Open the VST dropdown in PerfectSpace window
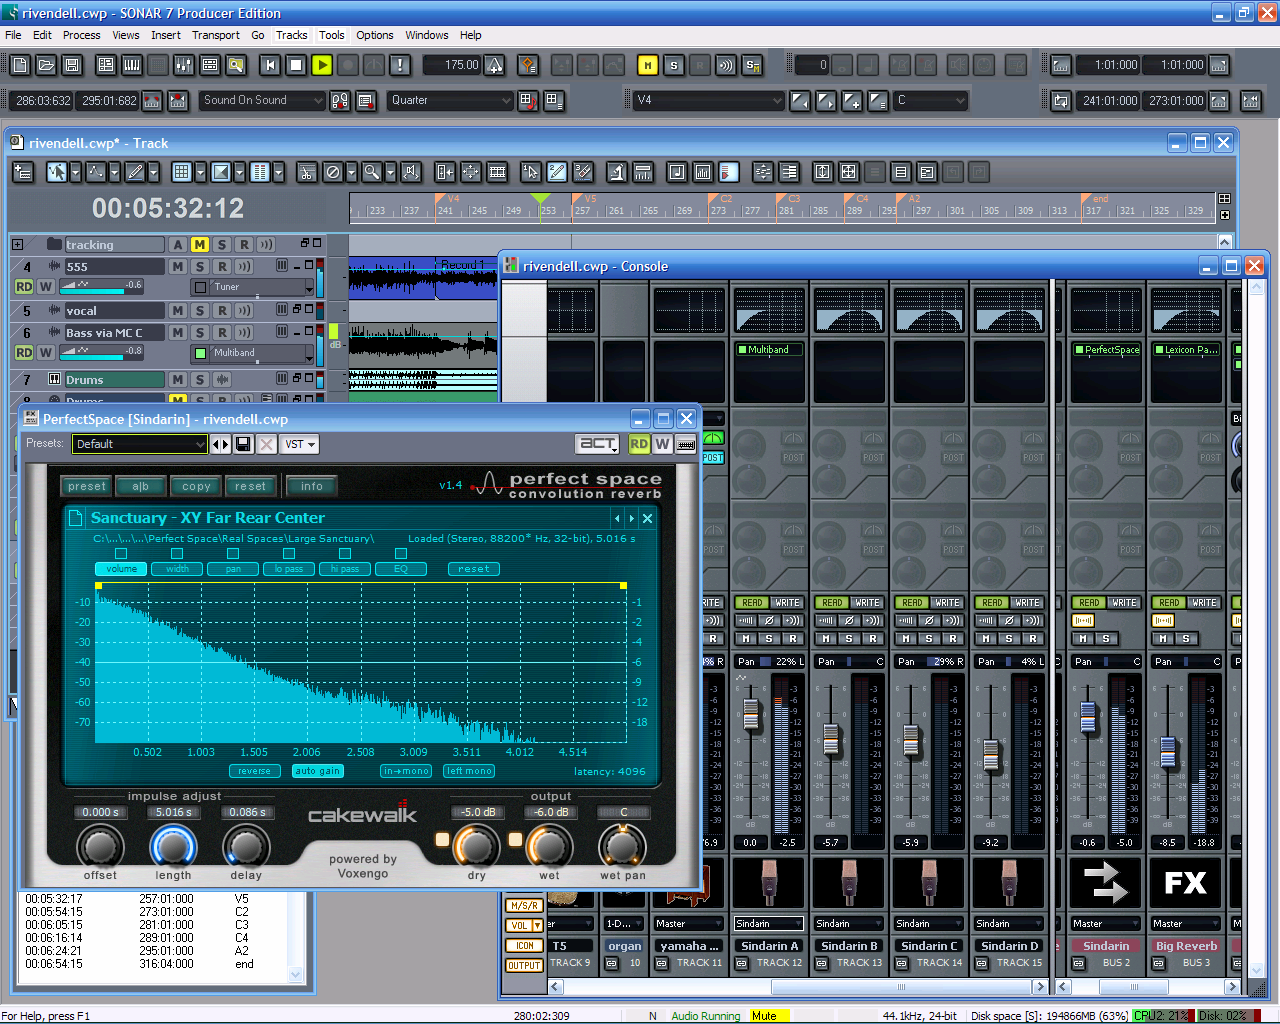The width and height of the screenshot is (1280, 1024). (300, 444)
